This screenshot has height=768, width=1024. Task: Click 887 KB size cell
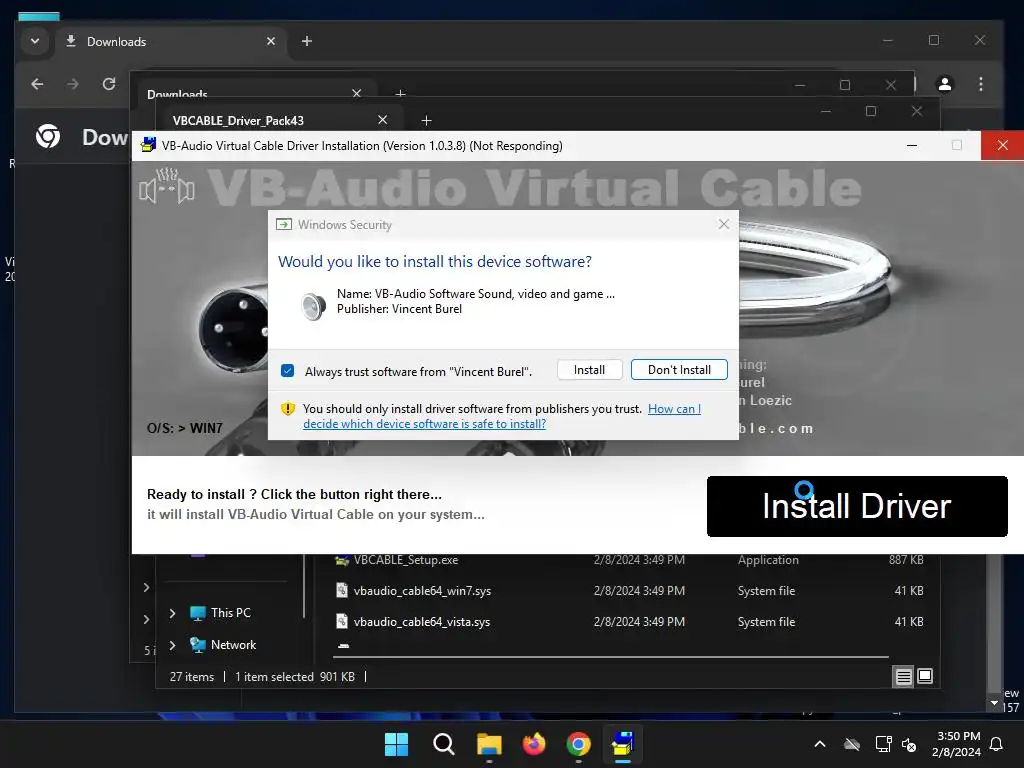[906, 560]
